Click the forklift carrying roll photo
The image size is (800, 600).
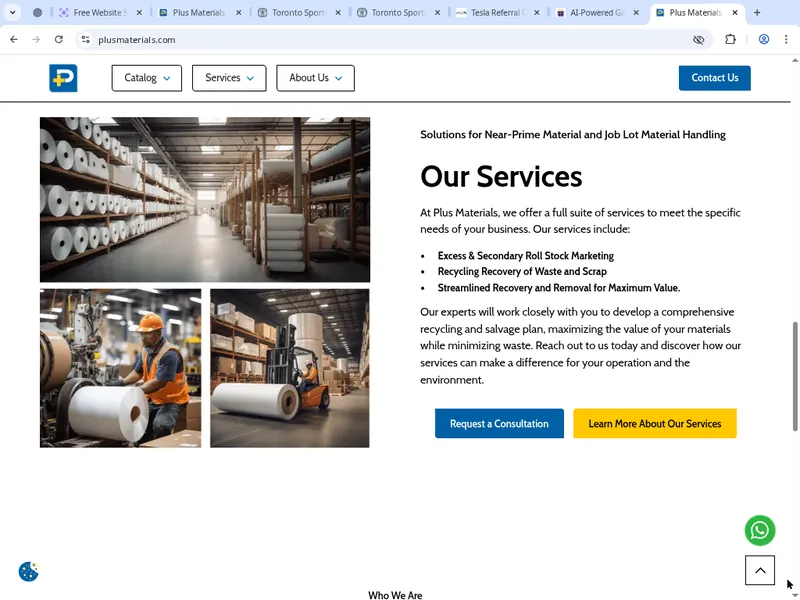tap(290, 368)
